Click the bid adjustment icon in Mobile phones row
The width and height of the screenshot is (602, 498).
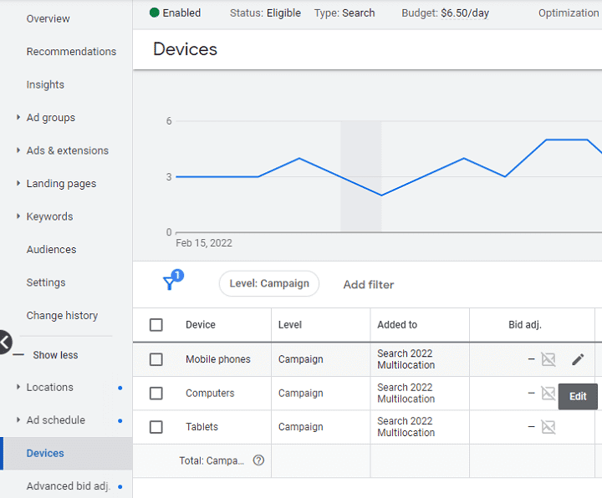(548, 360)
